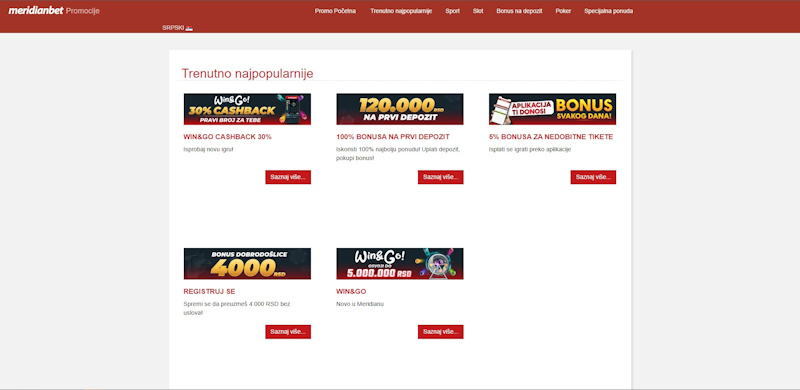Click the Serbian flag icon
The width and height of the screenshot is (800, 390).
tap(189, 28)
